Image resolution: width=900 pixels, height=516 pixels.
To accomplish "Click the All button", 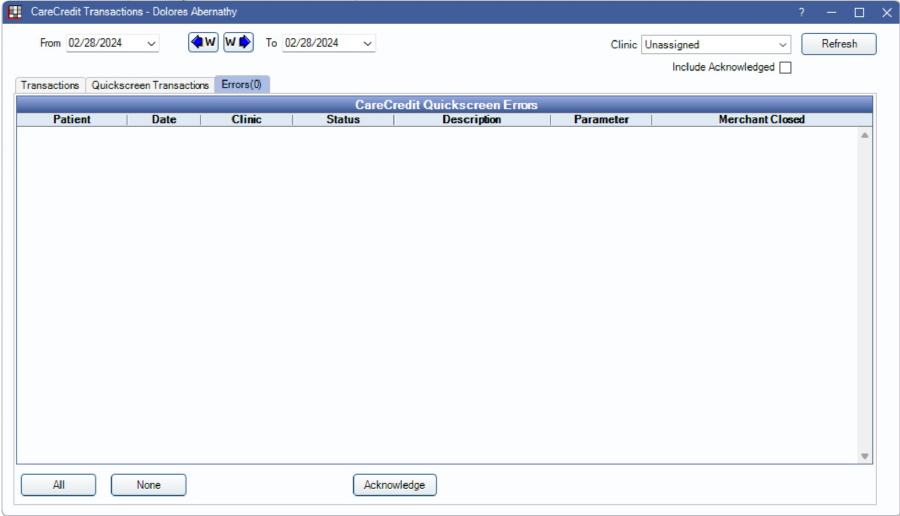I will 59,485.
